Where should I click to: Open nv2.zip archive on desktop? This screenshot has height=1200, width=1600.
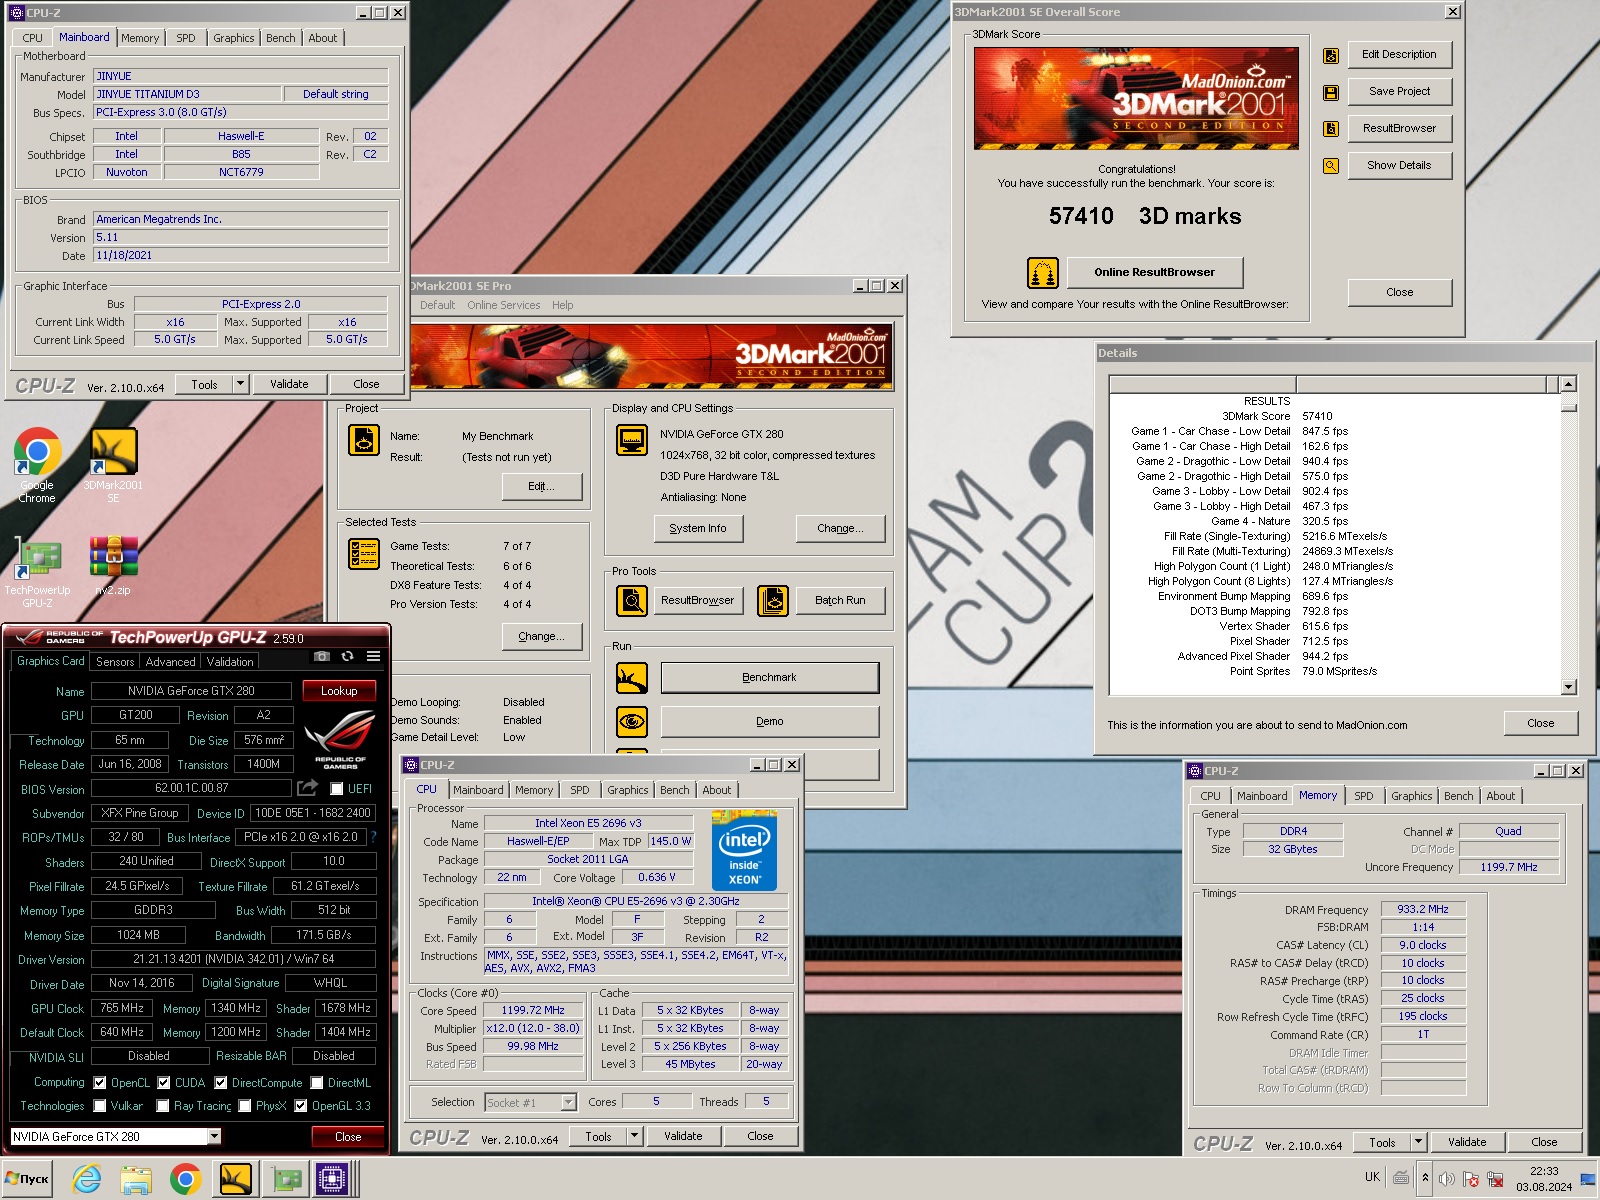coord(113,567)
